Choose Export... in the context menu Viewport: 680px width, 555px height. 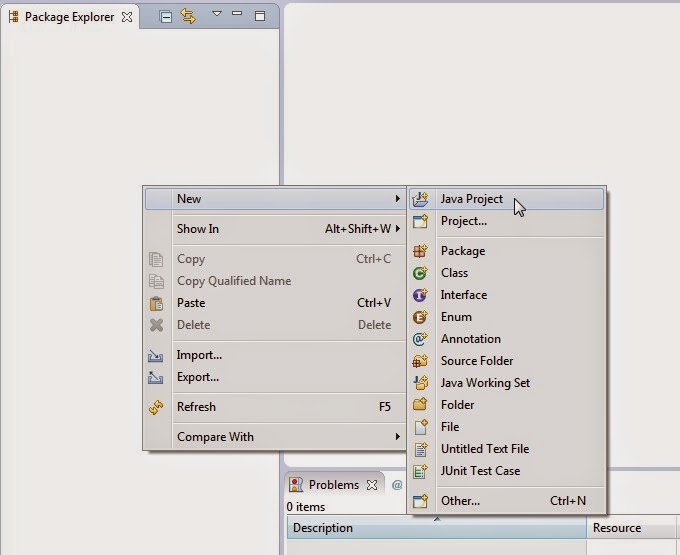pos(275,377)
